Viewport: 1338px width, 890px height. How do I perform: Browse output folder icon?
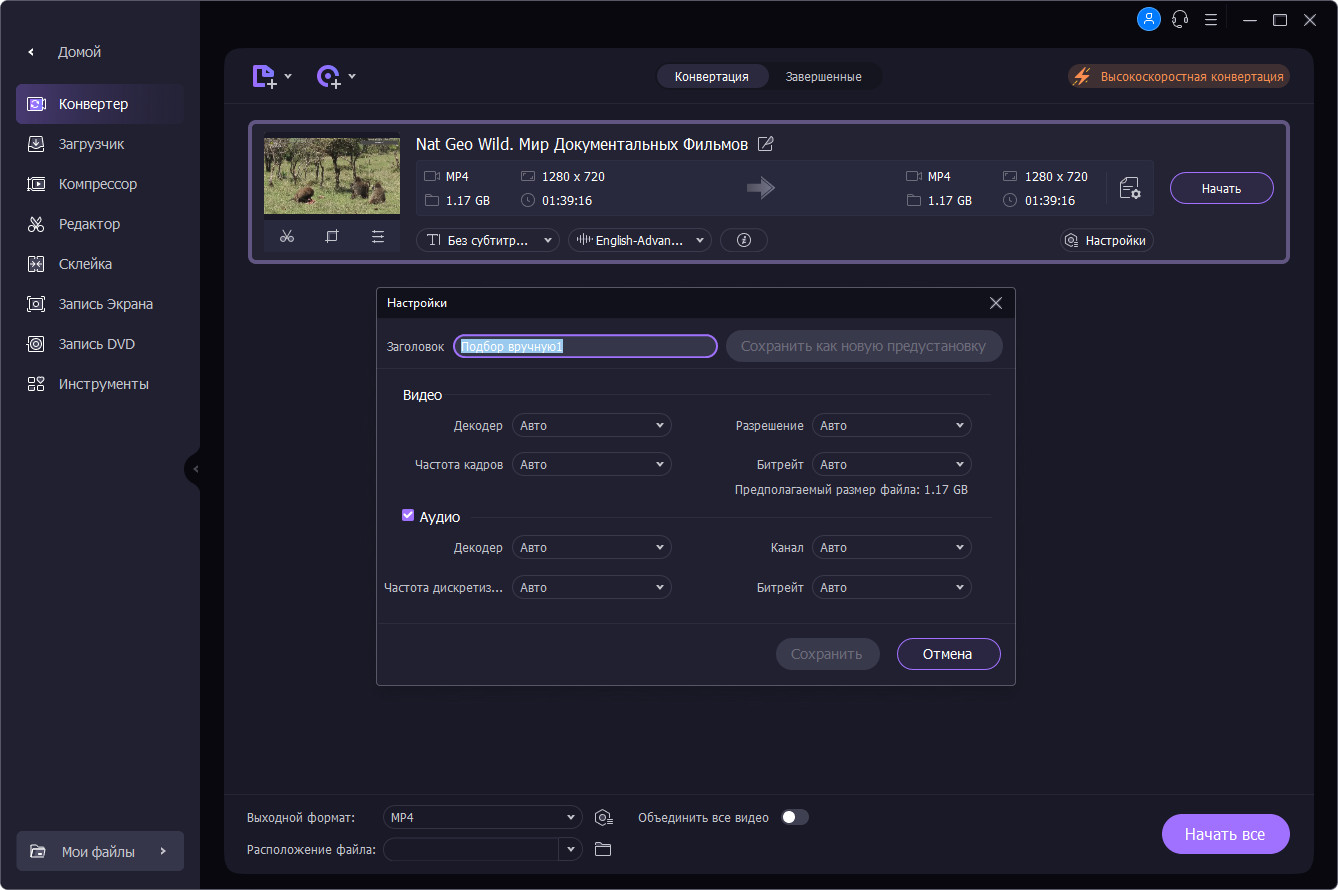(602, 849)
